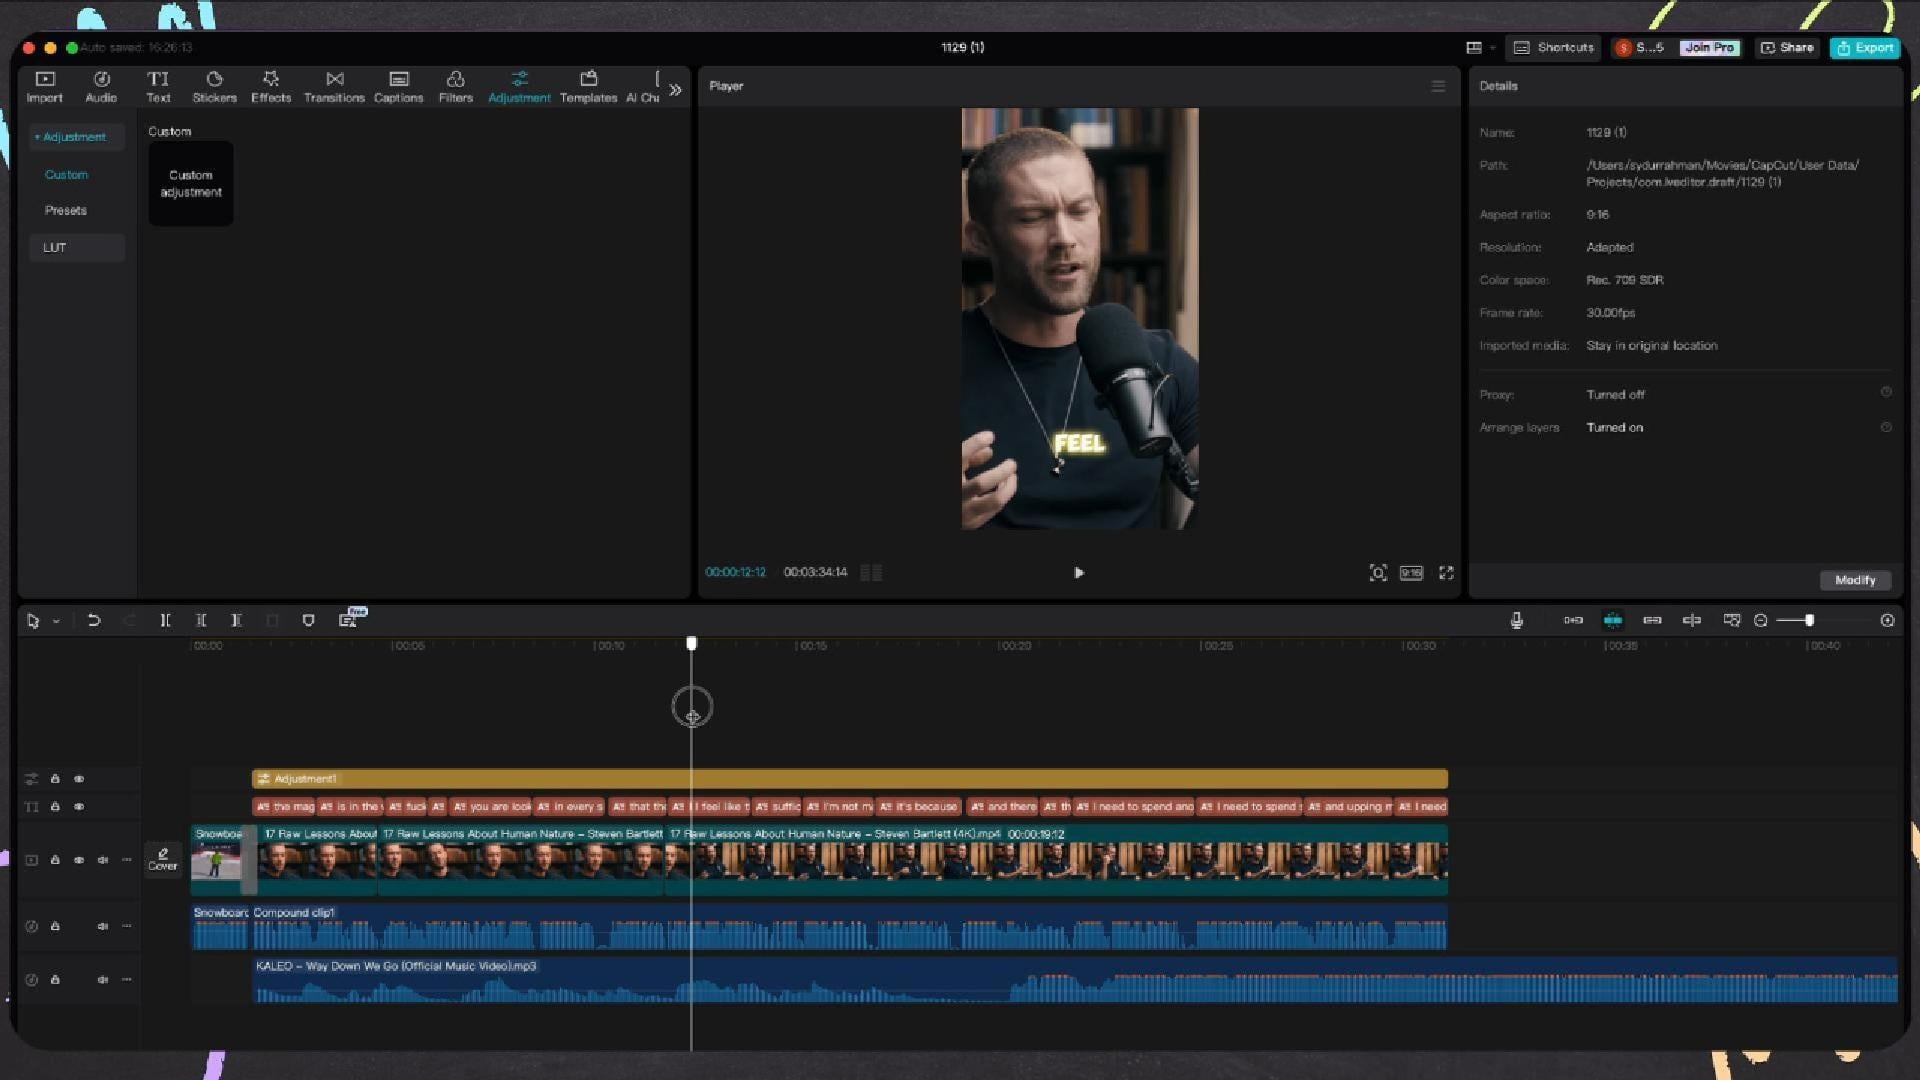This screenshot has width=1920, height=1080.
Task: Open the Audio tab
Action: coord(101,87)
